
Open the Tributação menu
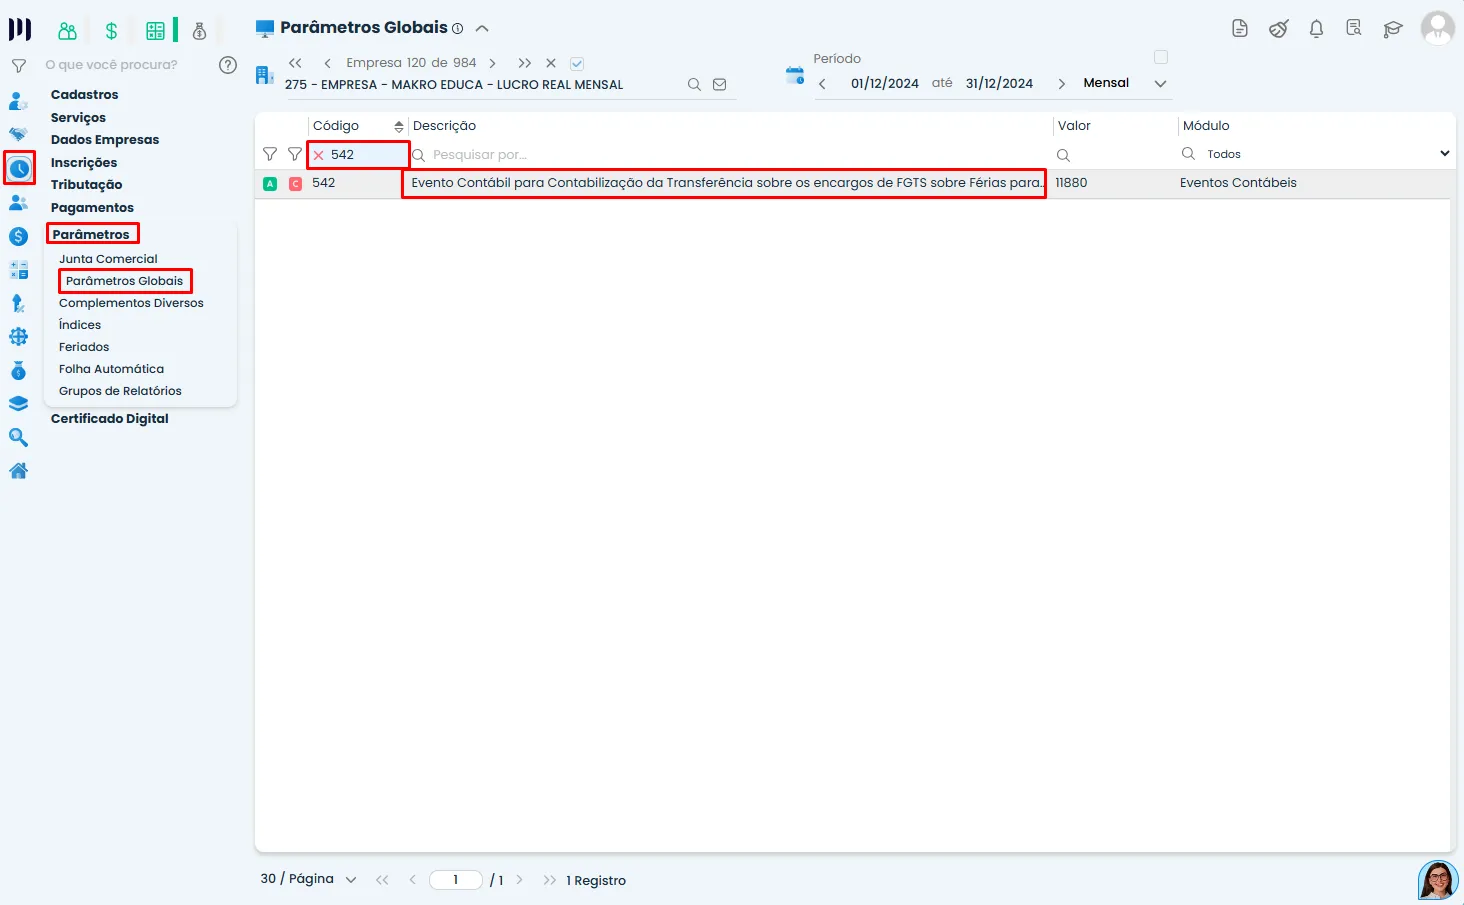[87, 185]
